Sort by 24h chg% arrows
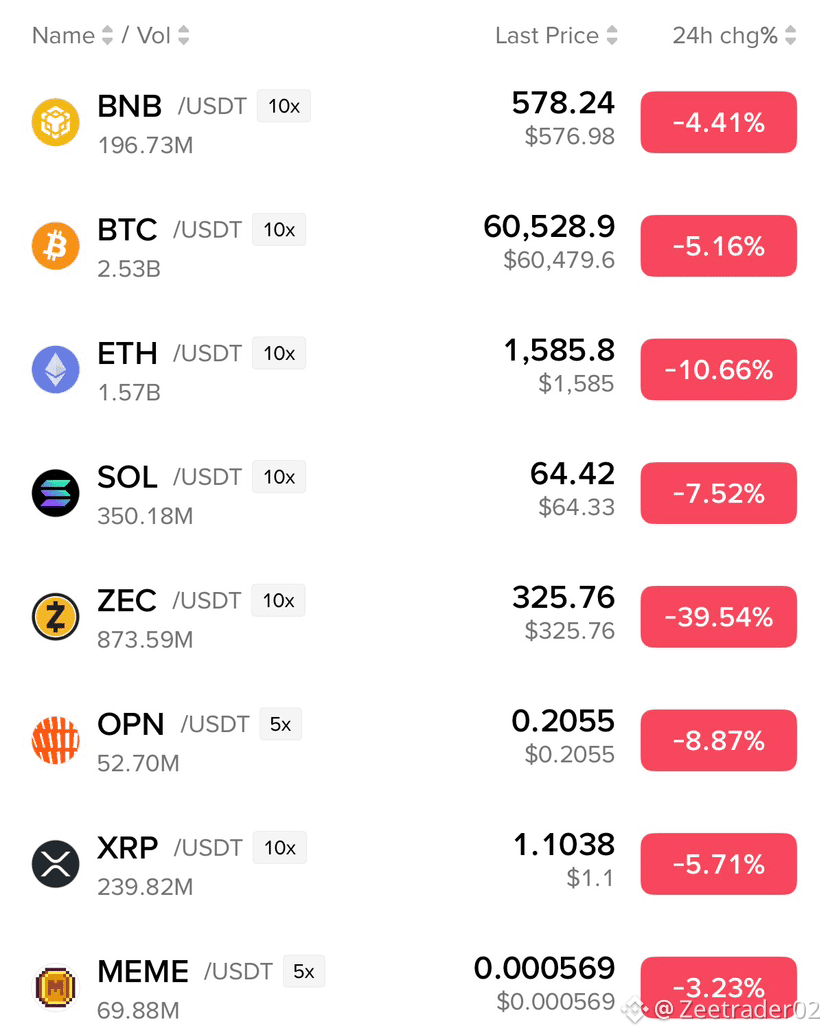 pos(790,35)
